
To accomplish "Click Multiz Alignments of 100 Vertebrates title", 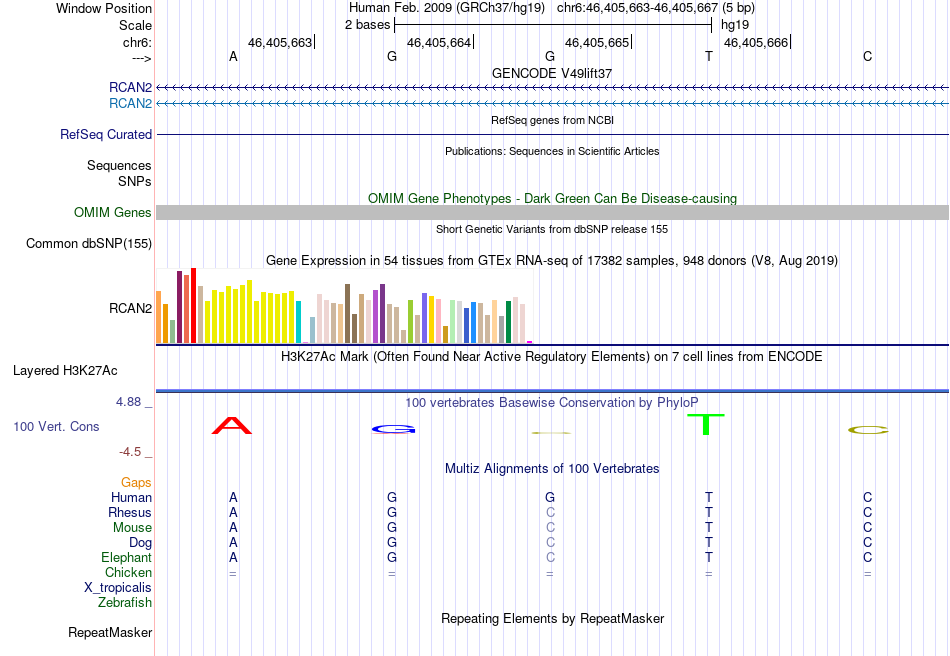I will (552, 468).
